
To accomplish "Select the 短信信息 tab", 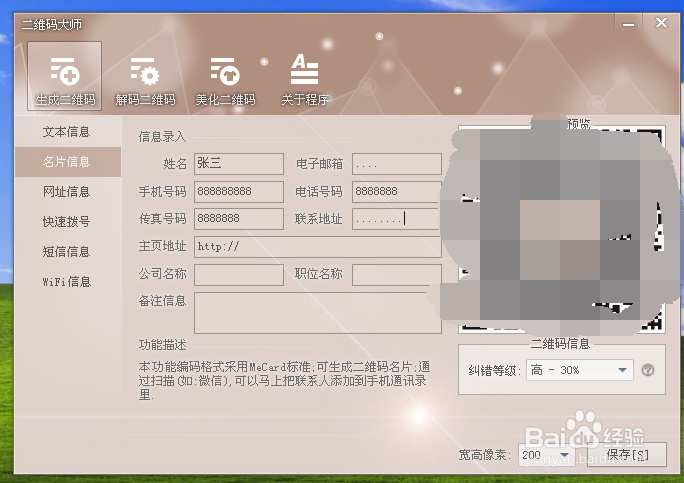I will tap(68, 252).
